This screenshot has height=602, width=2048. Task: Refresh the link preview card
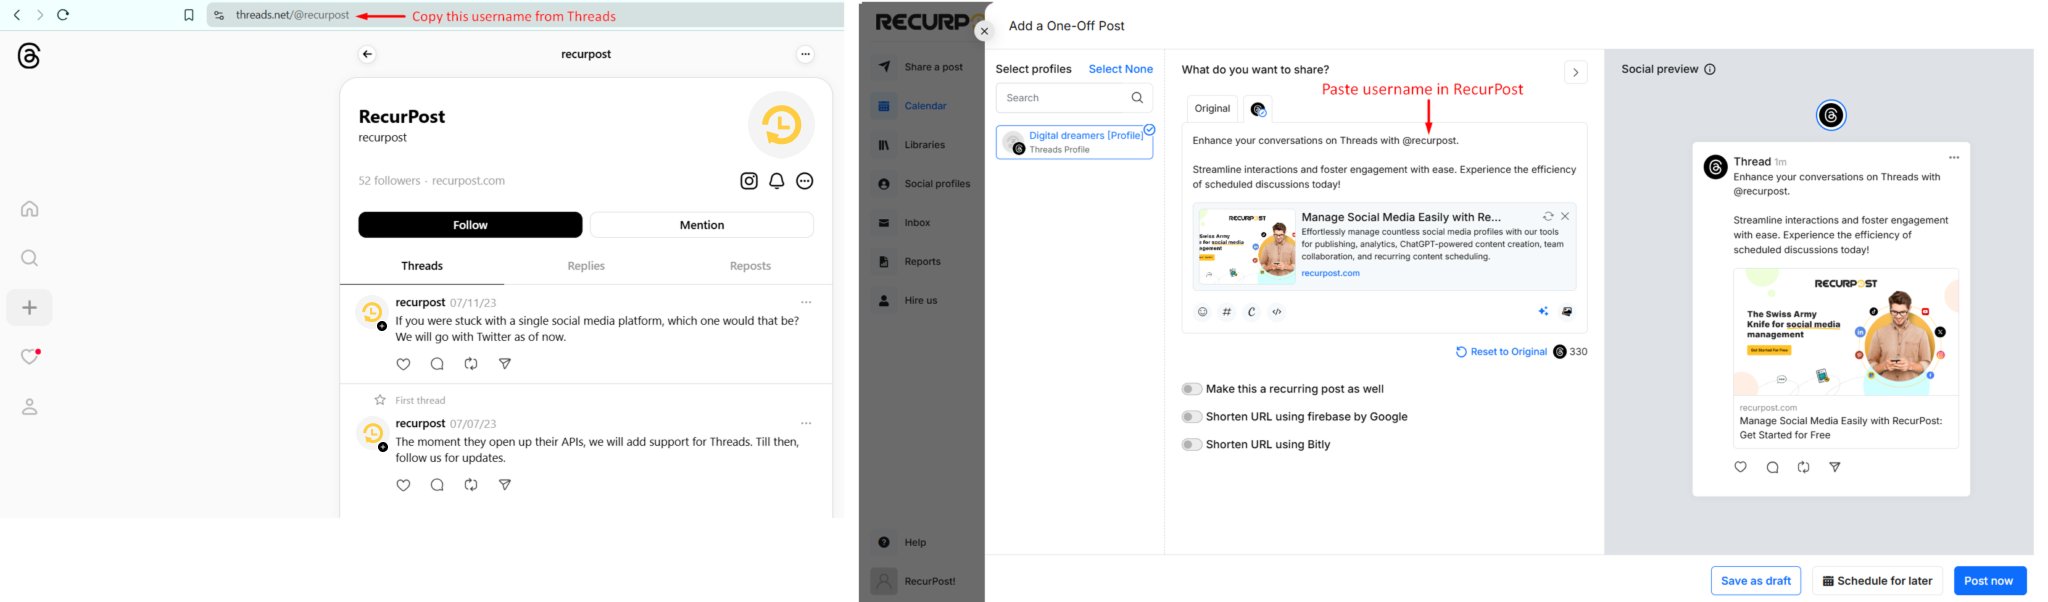1548,216
